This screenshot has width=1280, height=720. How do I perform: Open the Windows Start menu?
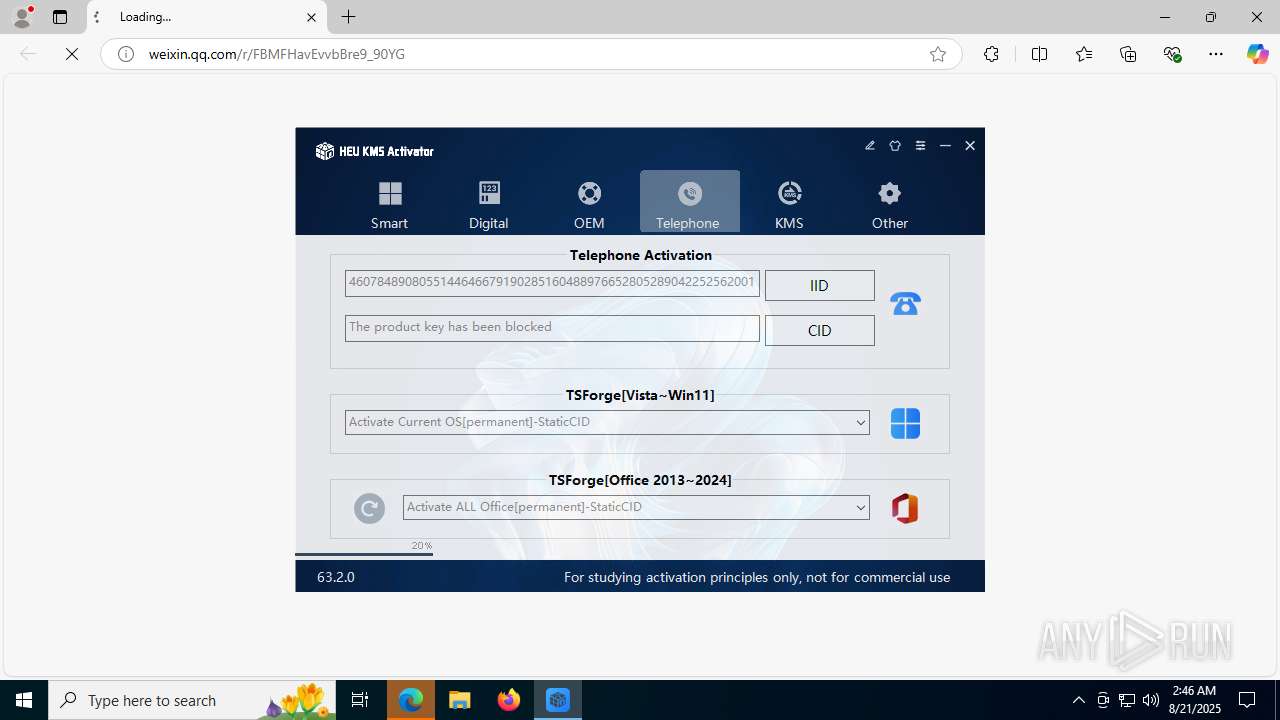pyautogui.click(x=24, y=700)
